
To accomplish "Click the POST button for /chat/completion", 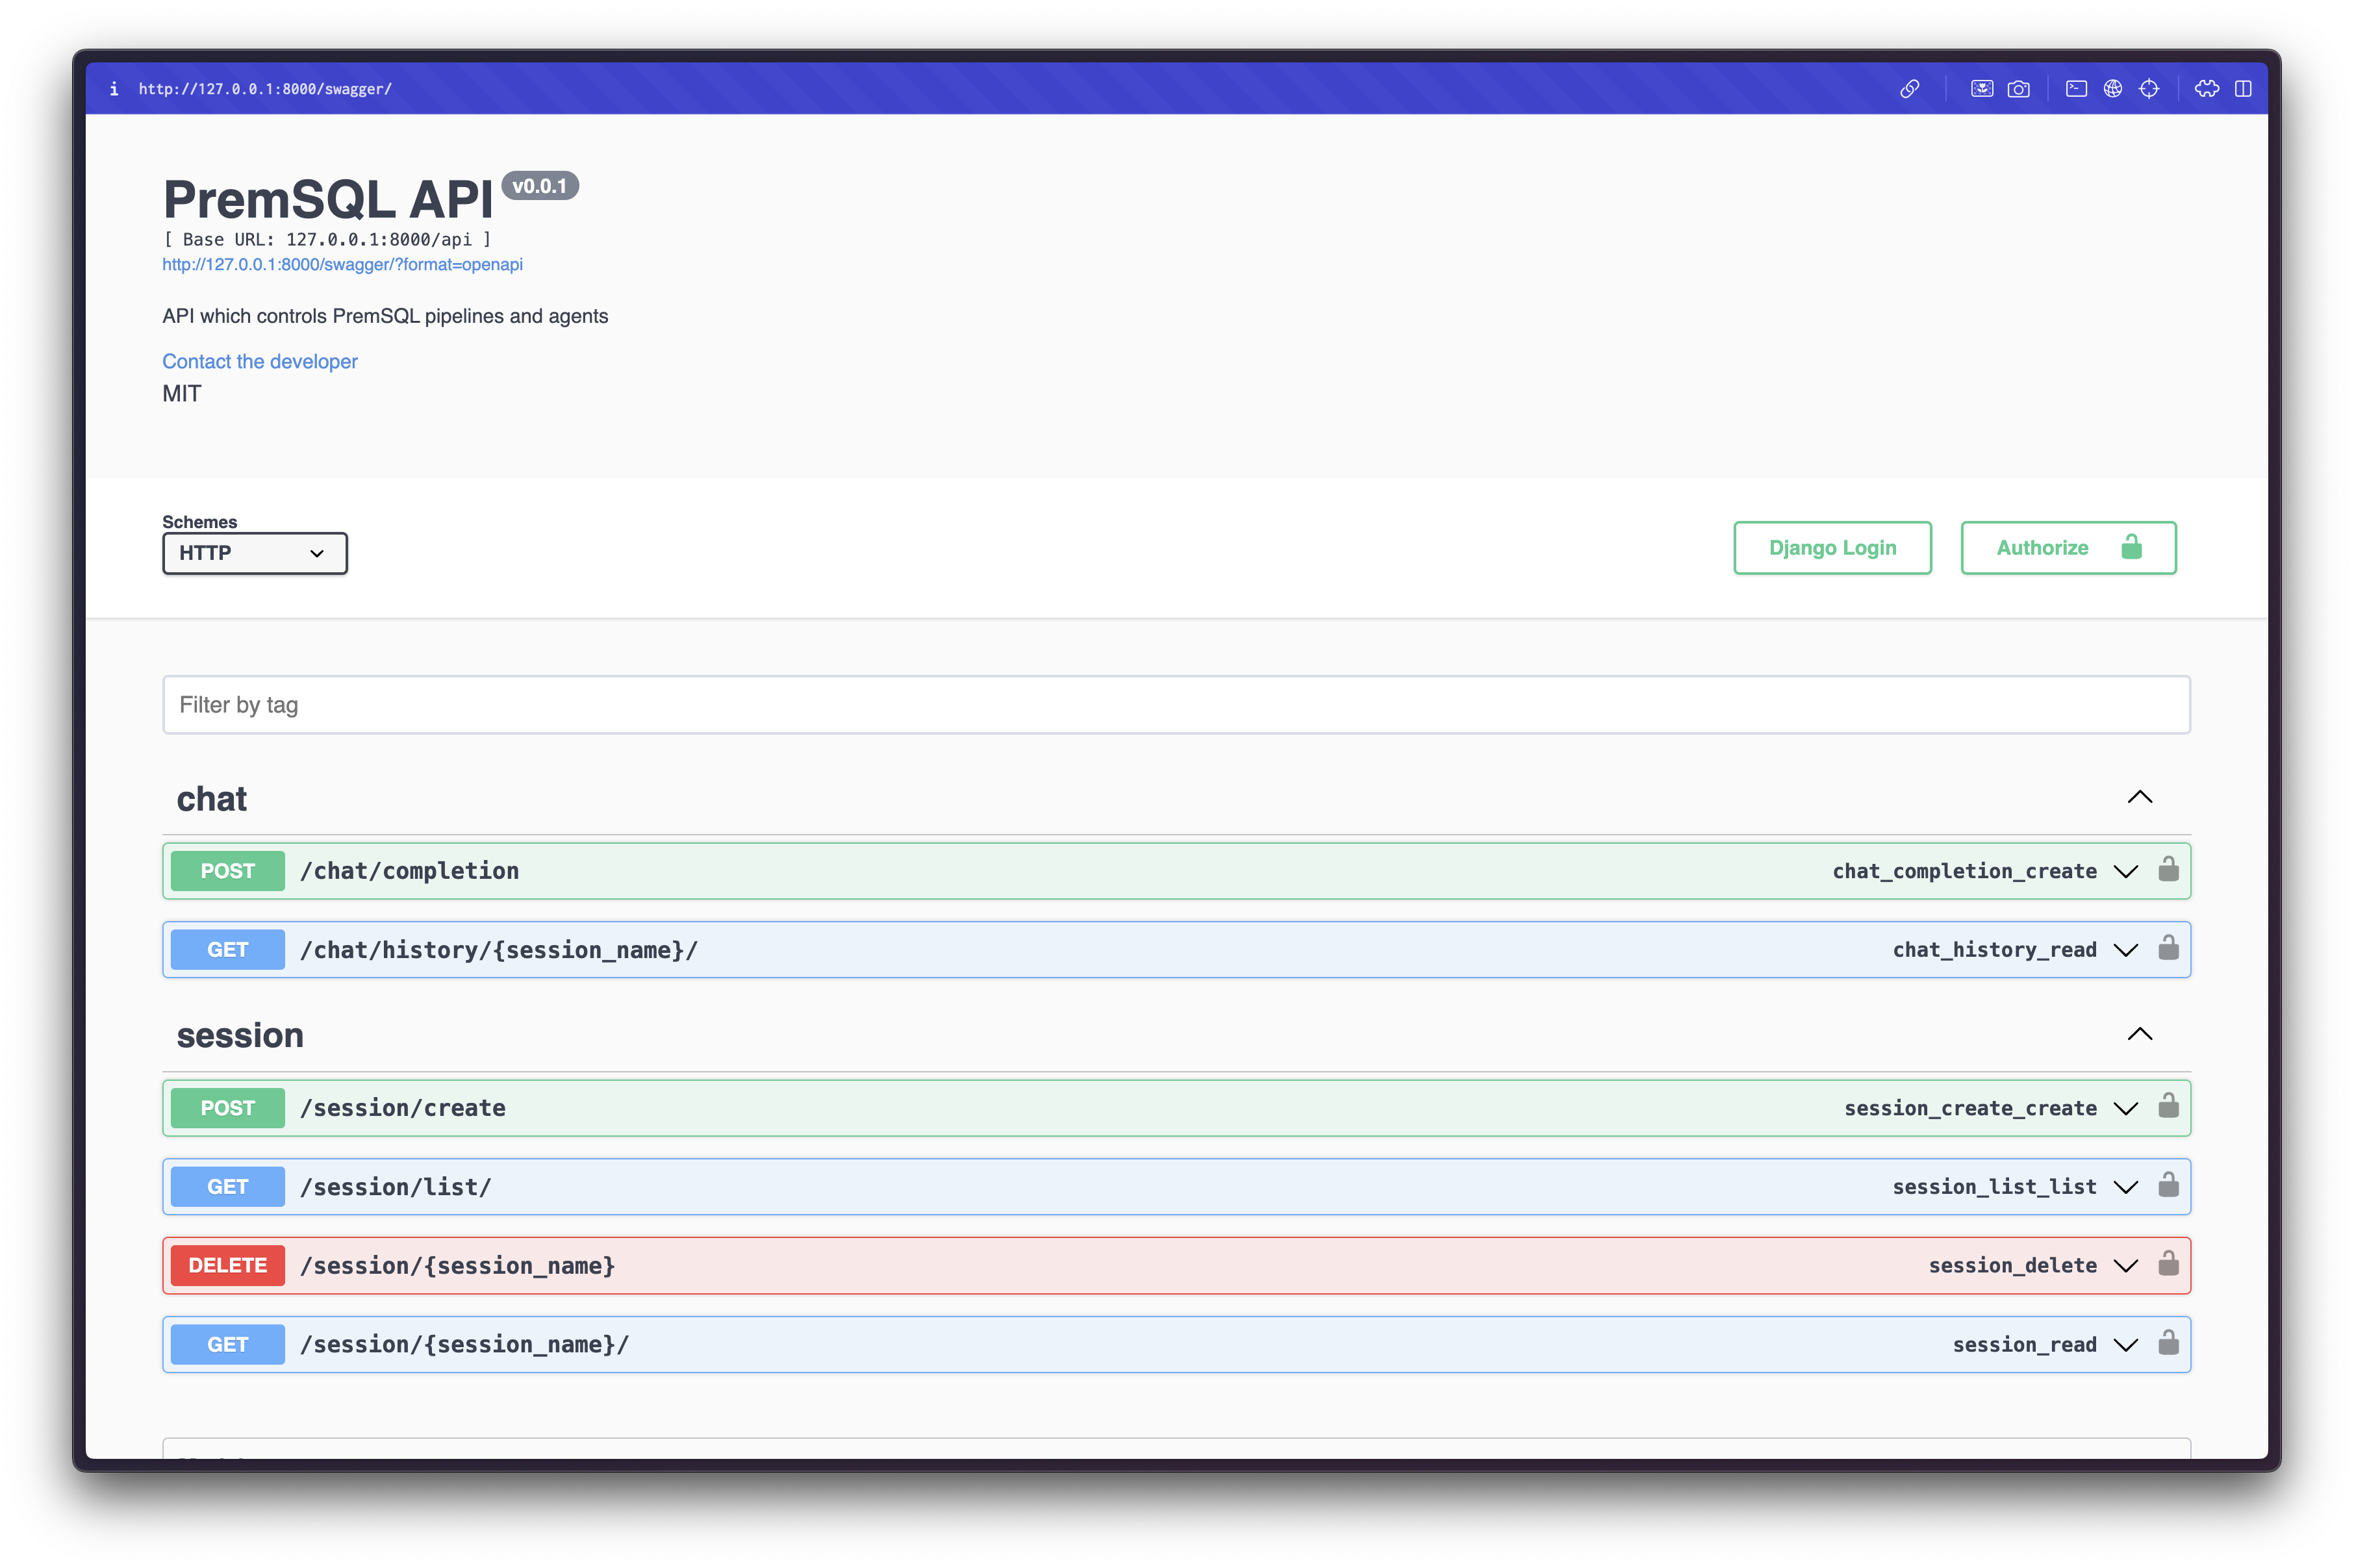I will point(228,871).
